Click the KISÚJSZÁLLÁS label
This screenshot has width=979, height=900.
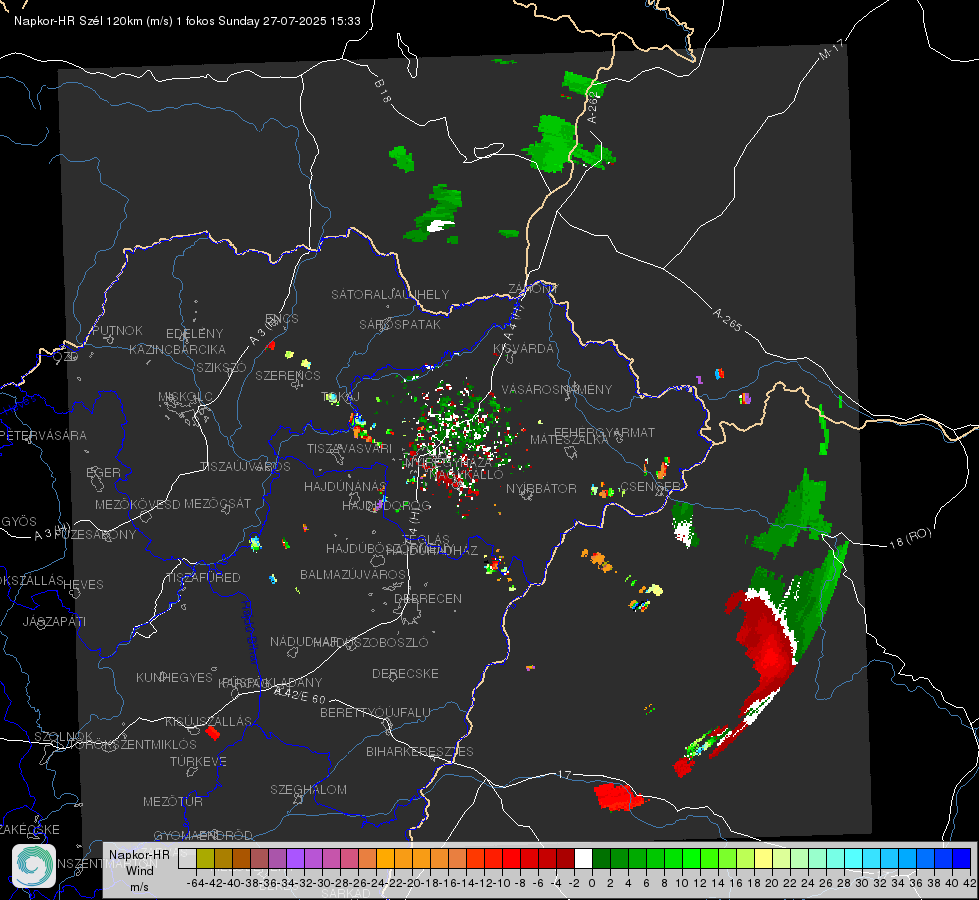[209, 721]
